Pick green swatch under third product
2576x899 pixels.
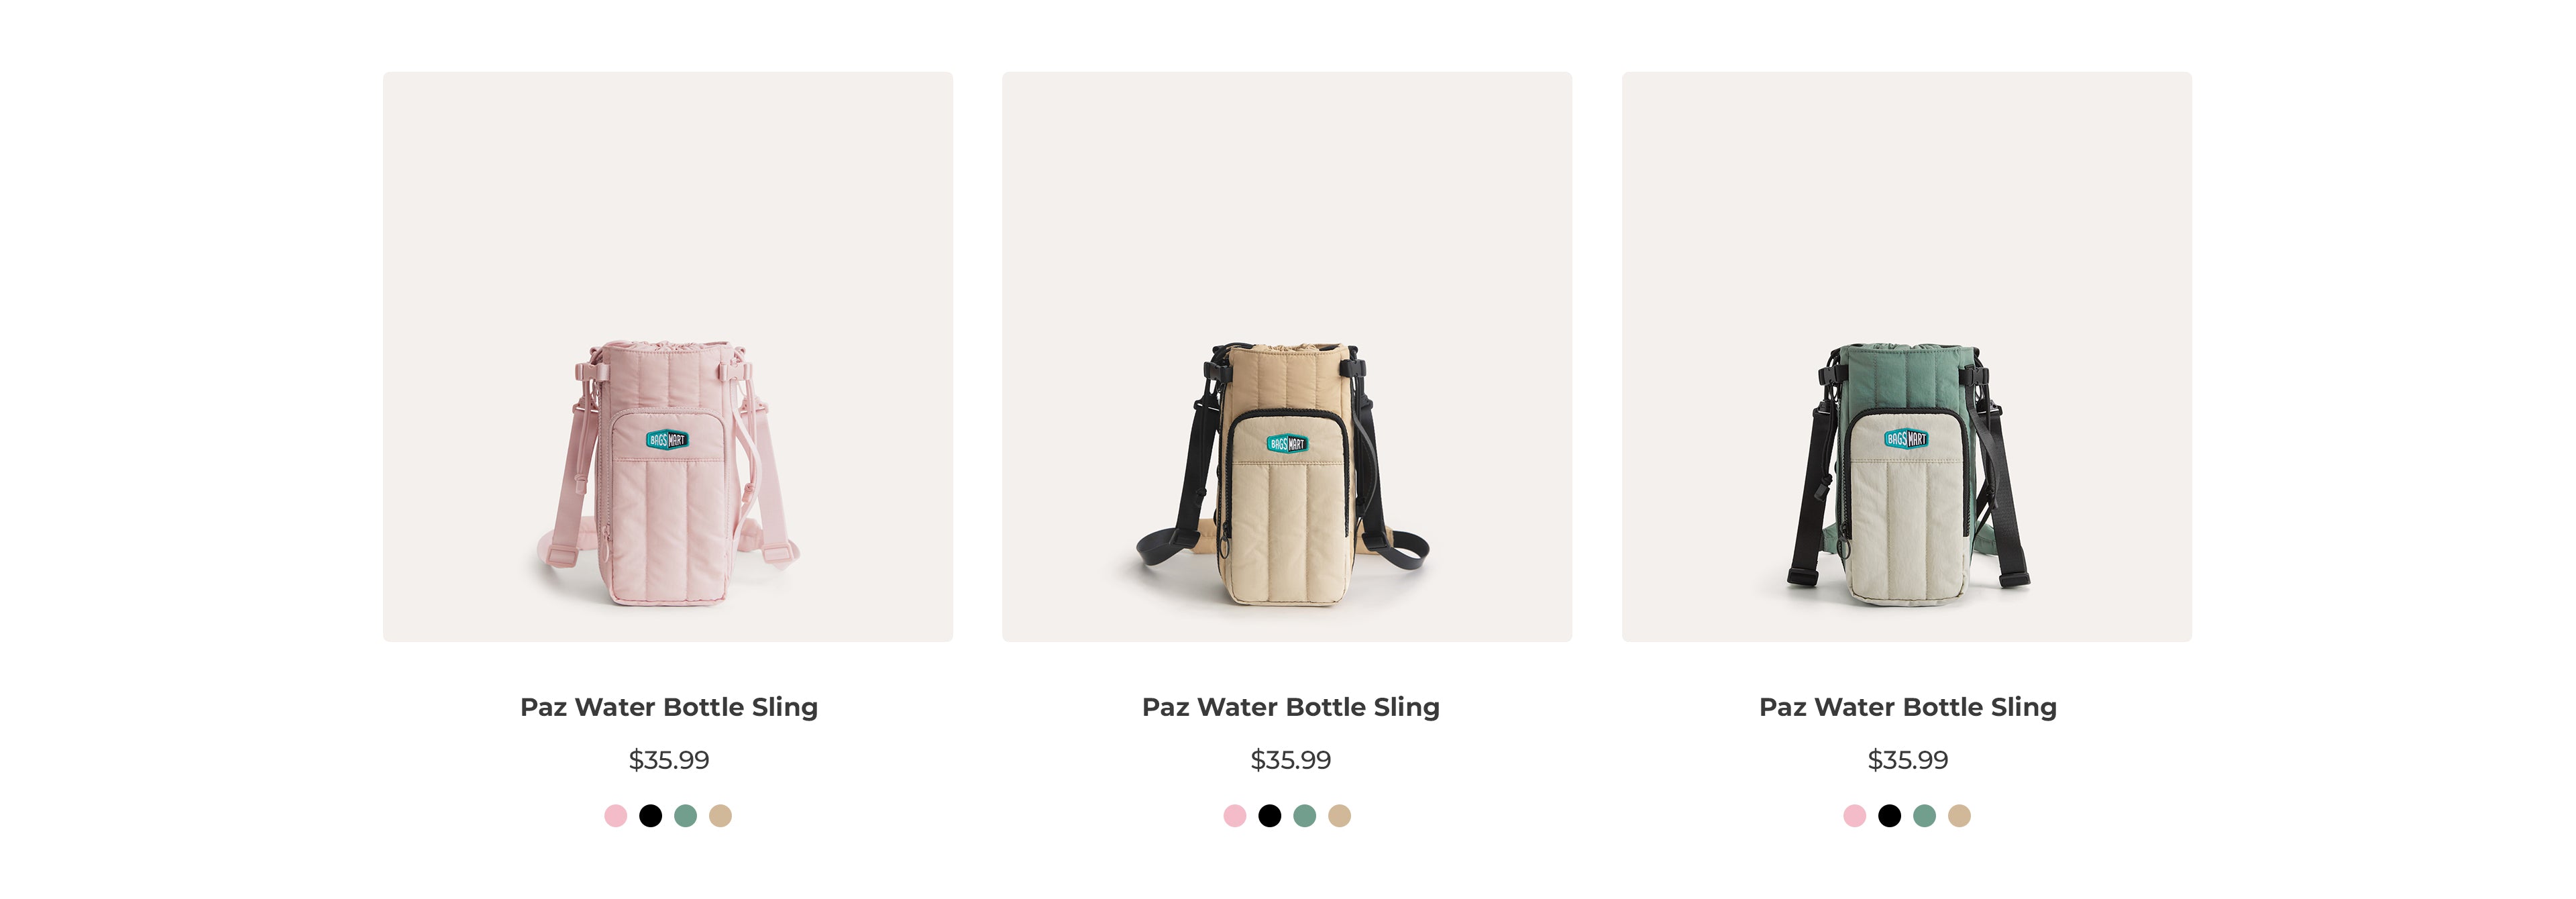1925,816
